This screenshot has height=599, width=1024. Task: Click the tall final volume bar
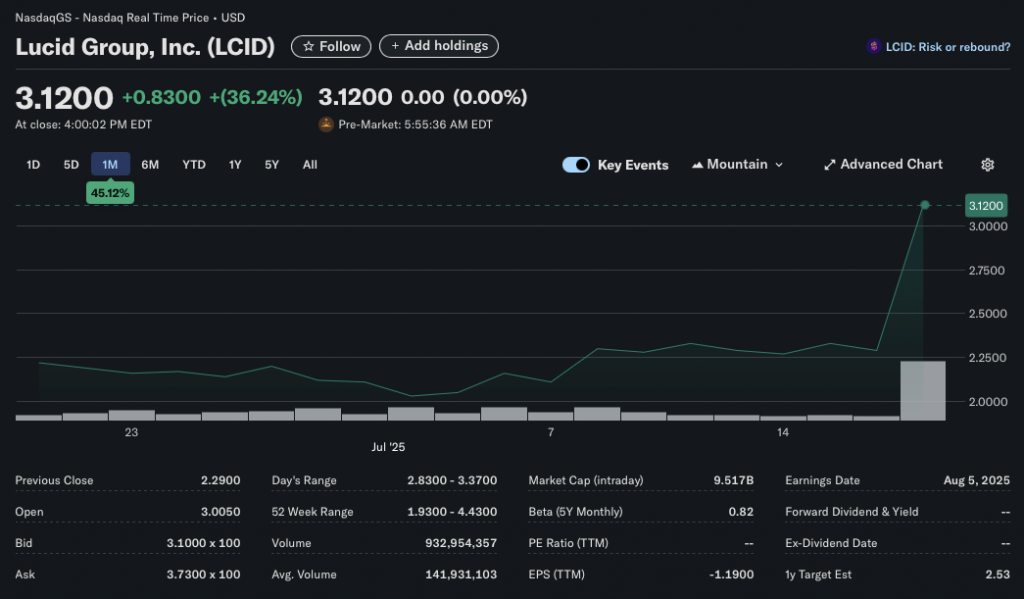pyautogui.click(x=923, y=391)
